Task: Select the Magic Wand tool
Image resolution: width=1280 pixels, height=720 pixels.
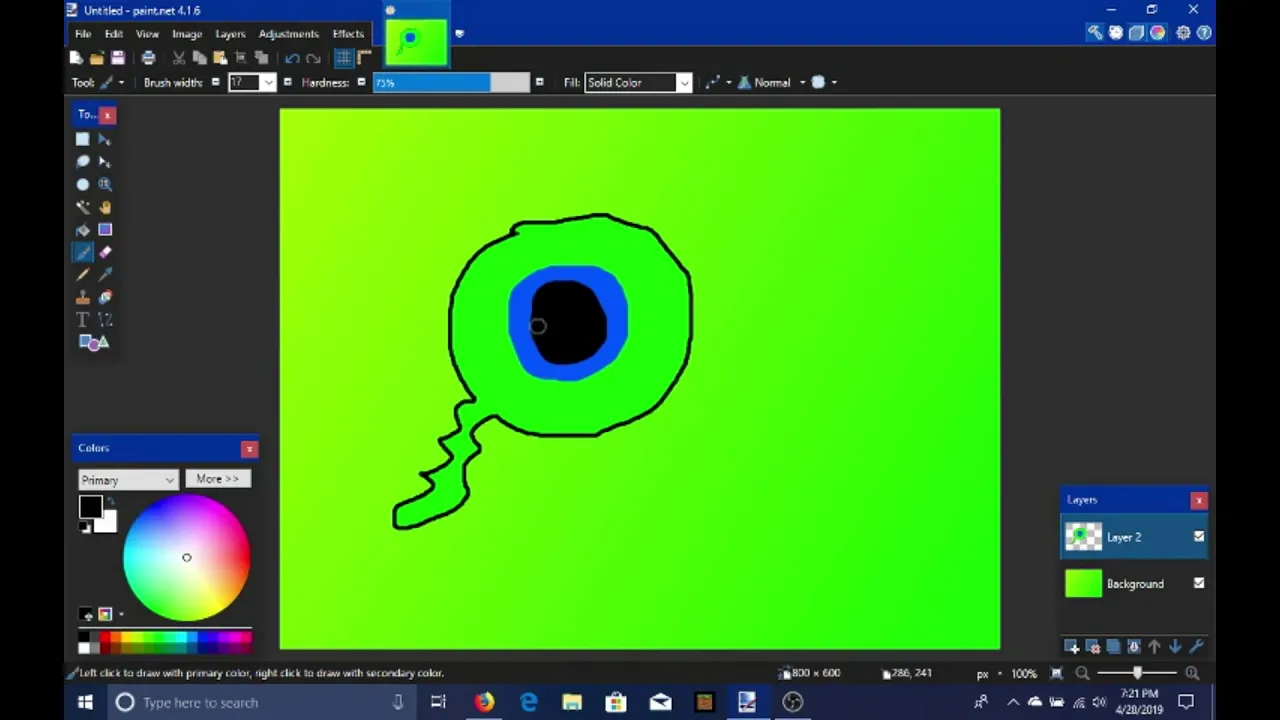Action: coord(83,207)
